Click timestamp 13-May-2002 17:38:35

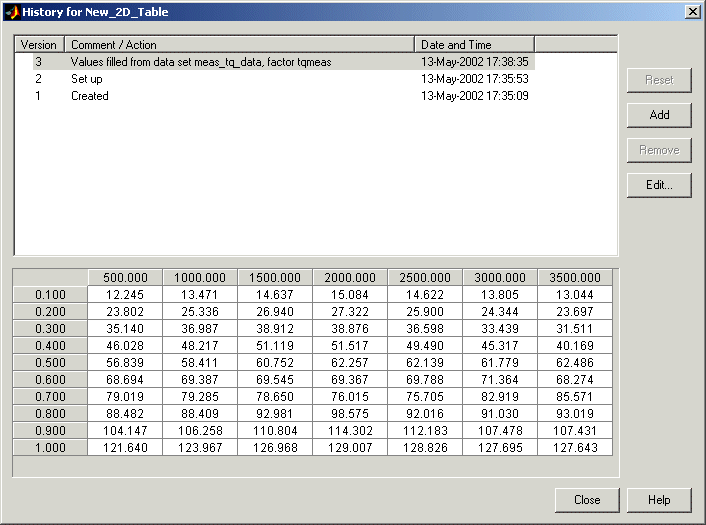point(475,62)
